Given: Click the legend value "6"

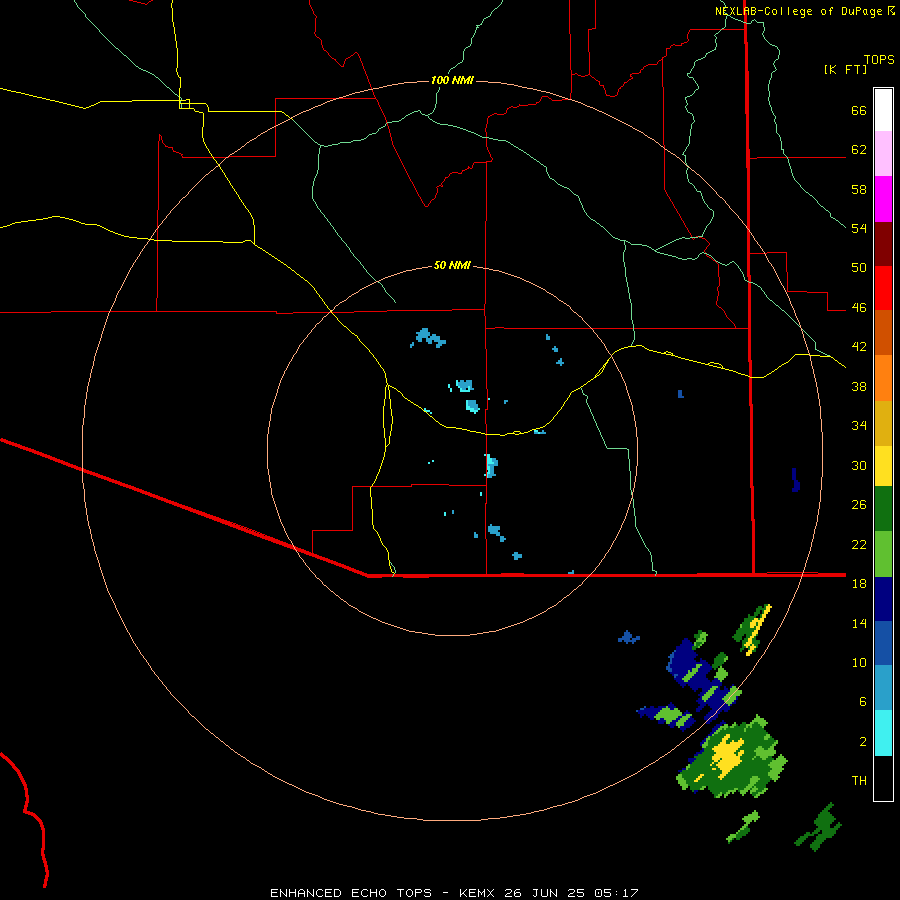Looking at the screenshot, I should pos(862,702).
